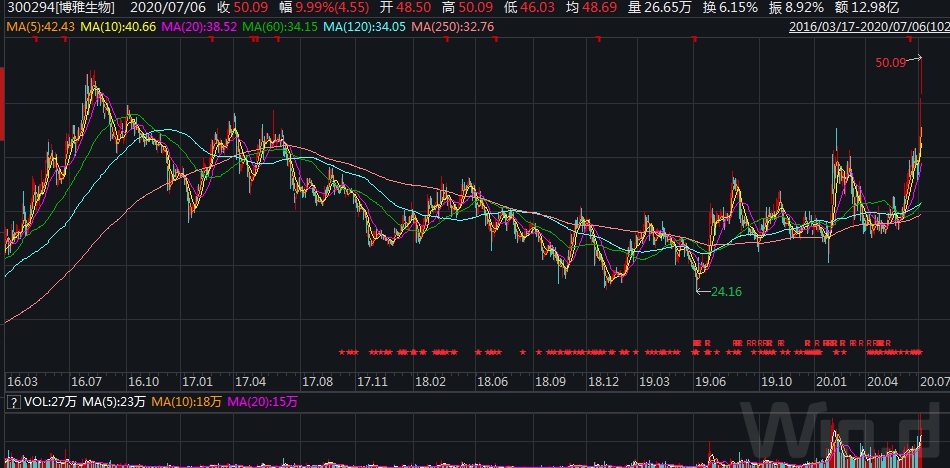Select the volume MA(20):15万 label
950x468 pixels.
pyautogui.click(x=263, y=402)
